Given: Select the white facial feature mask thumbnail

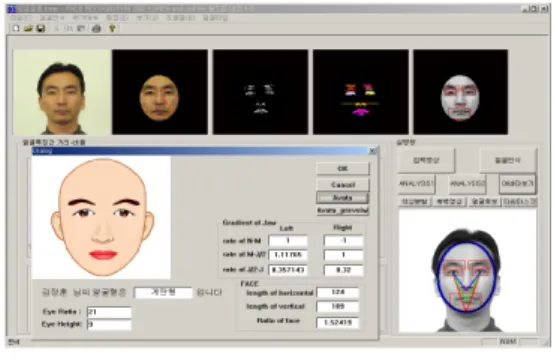Looking at the screenshot, I should (x=260, y=92).
